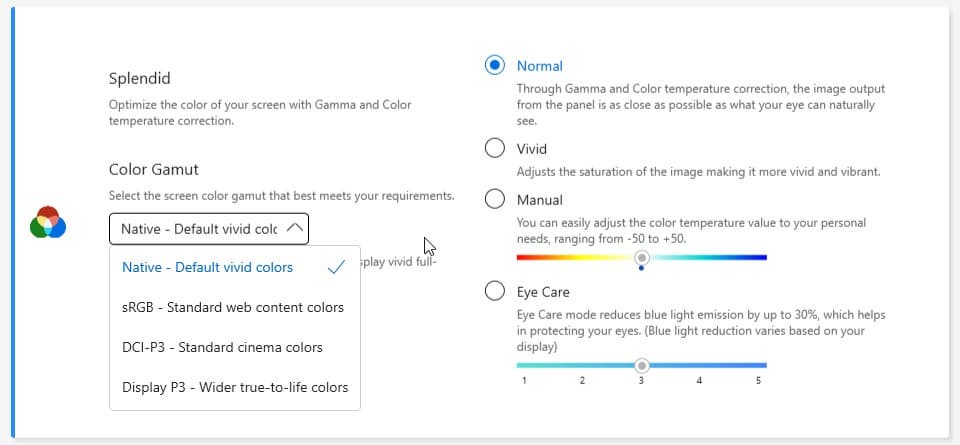Click the Normal mode label text
Viewport: 960px width, 445px height.
click(x=540, y=66)
